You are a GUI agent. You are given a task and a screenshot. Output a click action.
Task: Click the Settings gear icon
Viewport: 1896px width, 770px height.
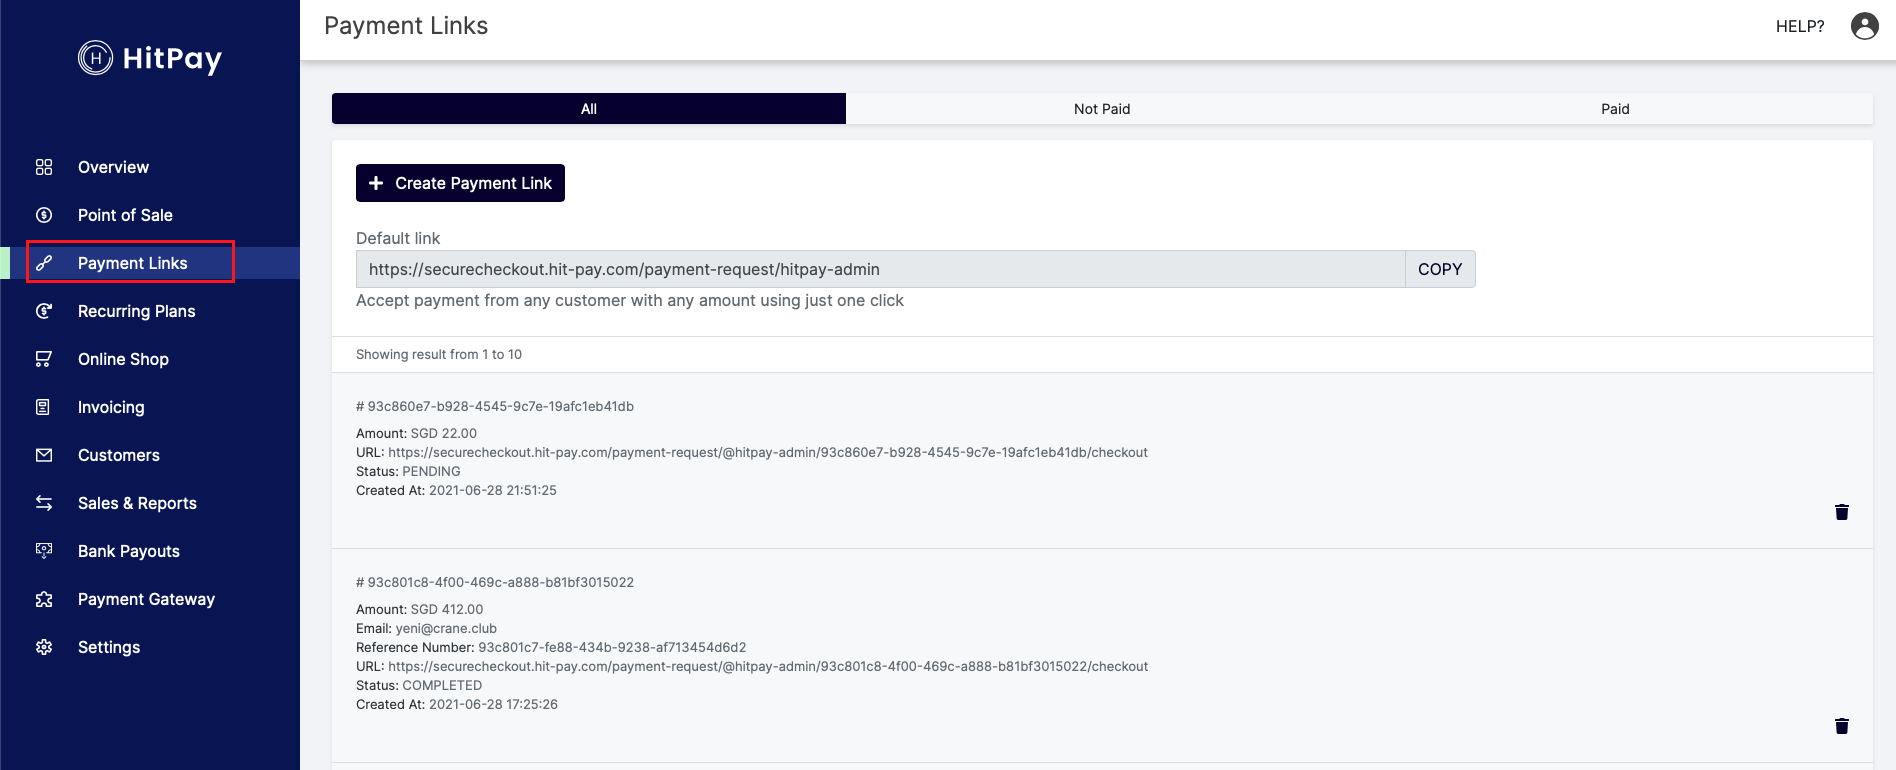click(44, 647)
